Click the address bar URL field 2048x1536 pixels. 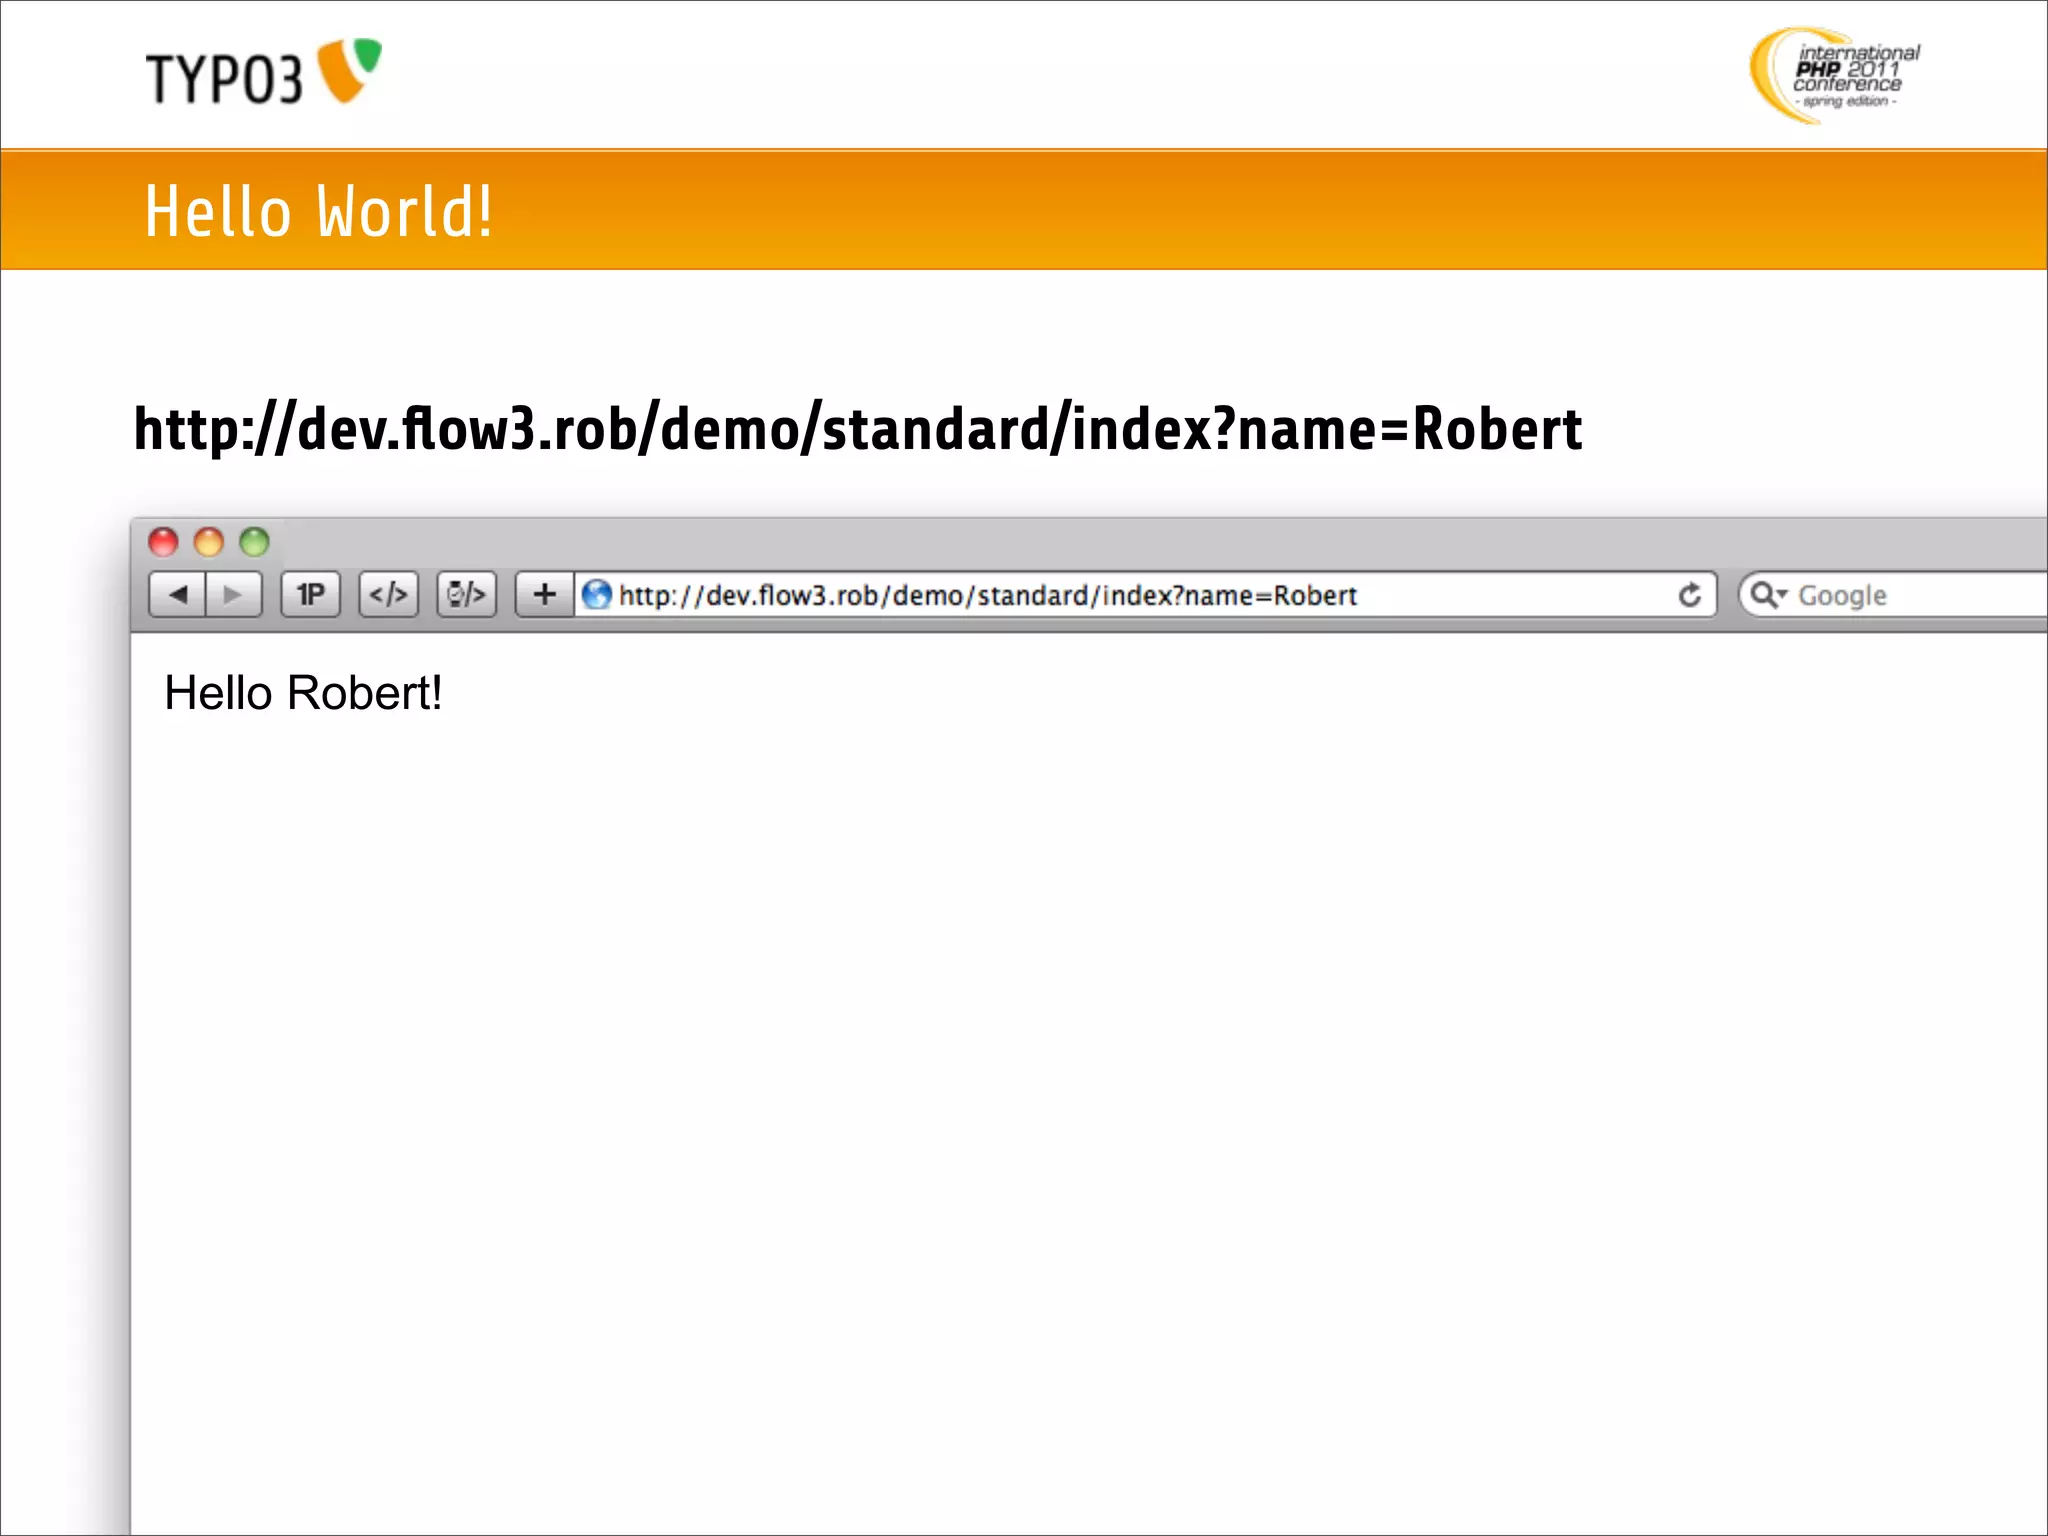point(1145,595)
